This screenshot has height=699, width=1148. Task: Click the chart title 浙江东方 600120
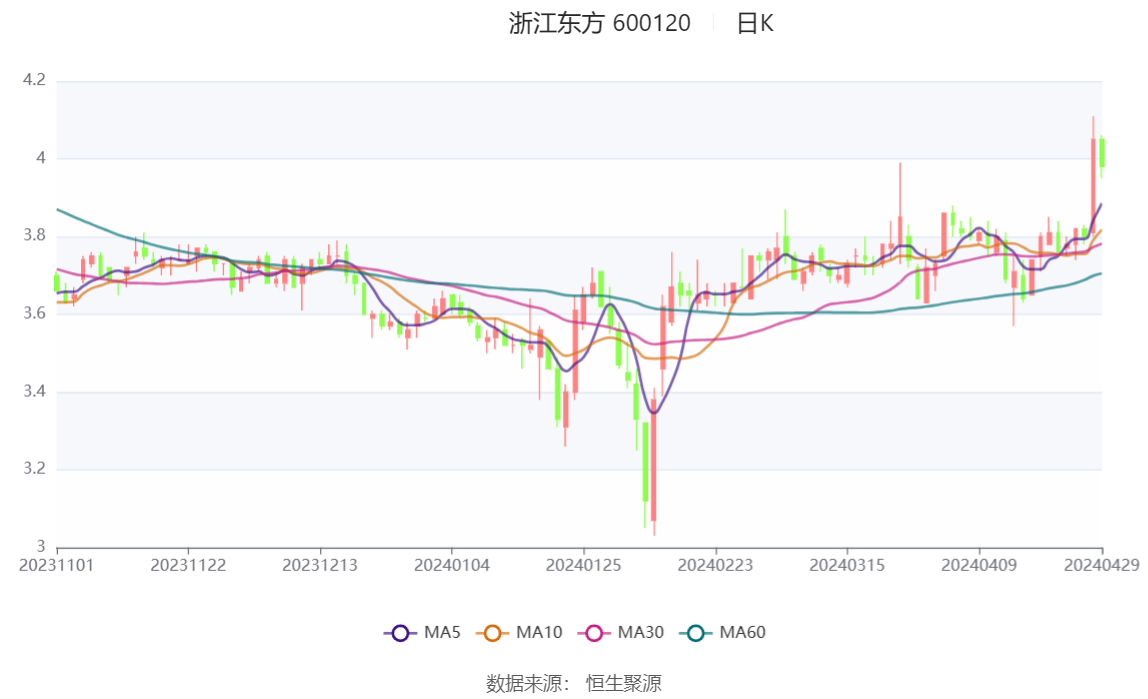[600, 23]
